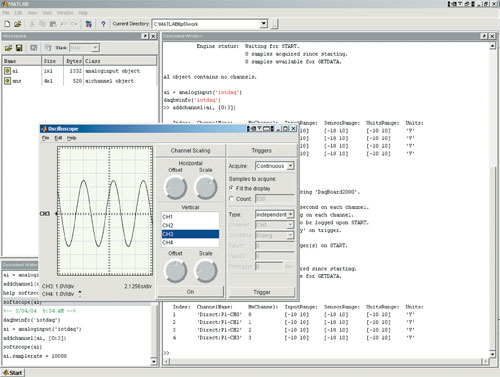The image size is (500, 377).
Task: Click the On button under vertical knobs
Action: pos(190,292)
